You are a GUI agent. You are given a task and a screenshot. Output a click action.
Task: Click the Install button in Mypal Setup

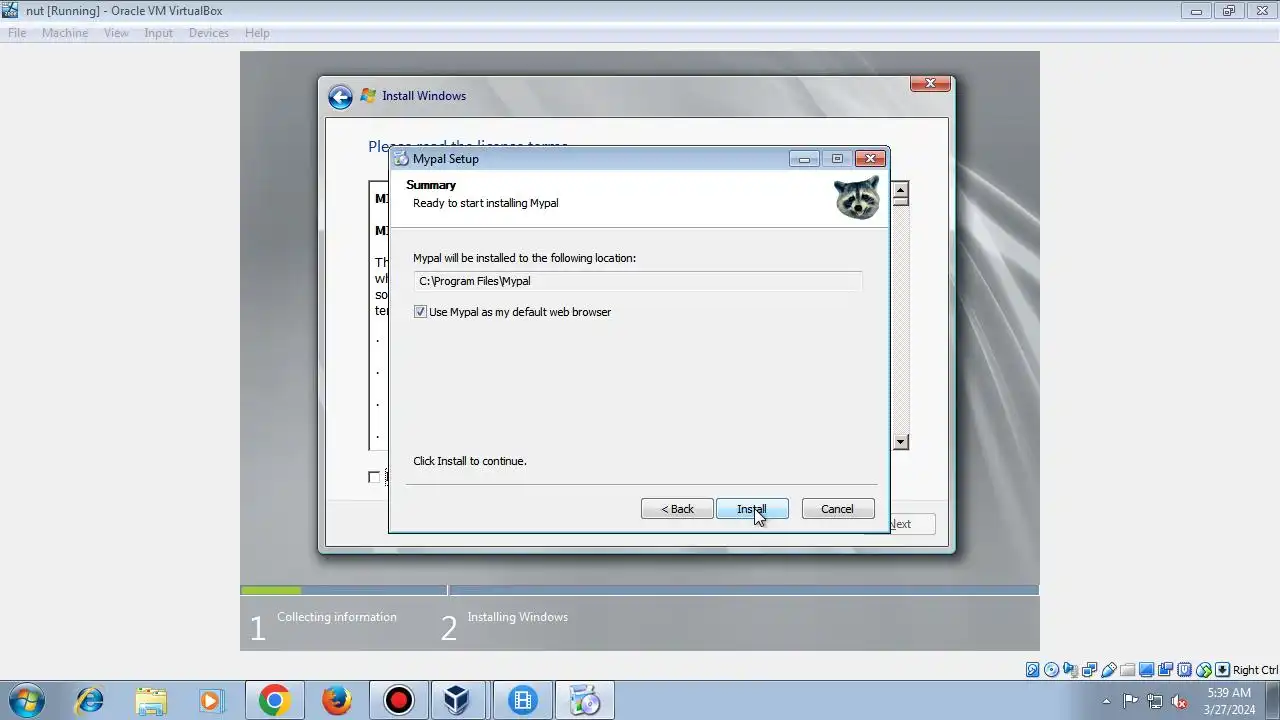(x=752, y=509)
